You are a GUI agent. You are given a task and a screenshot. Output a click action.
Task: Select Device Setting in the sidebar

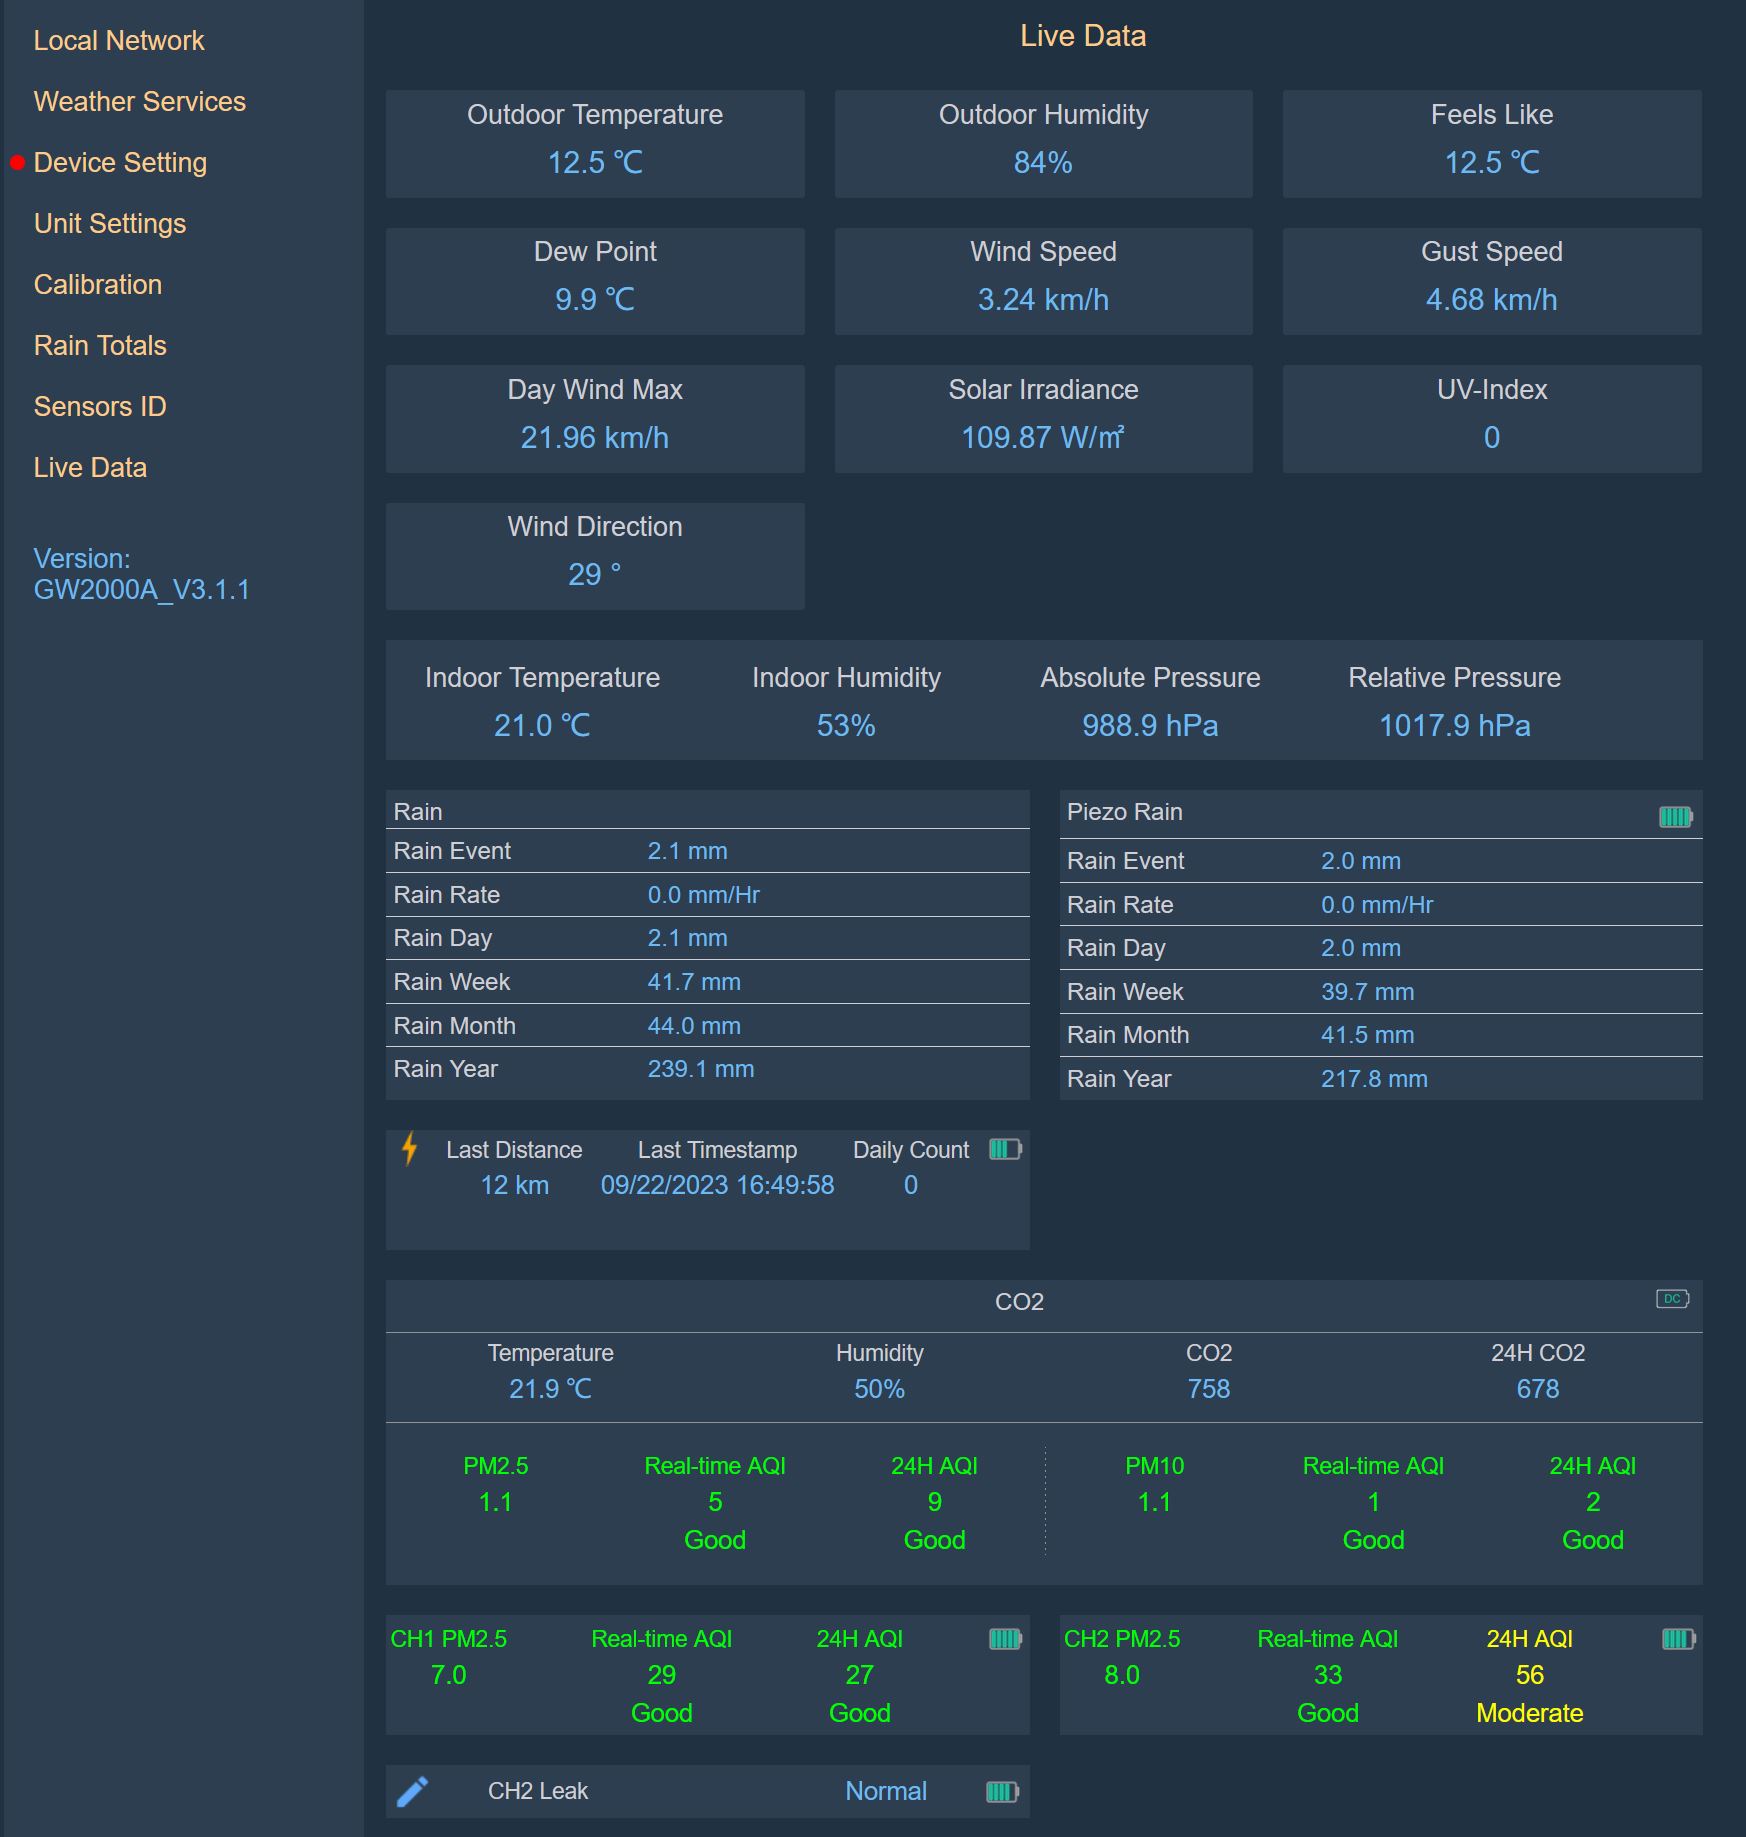tap(121, 162)
